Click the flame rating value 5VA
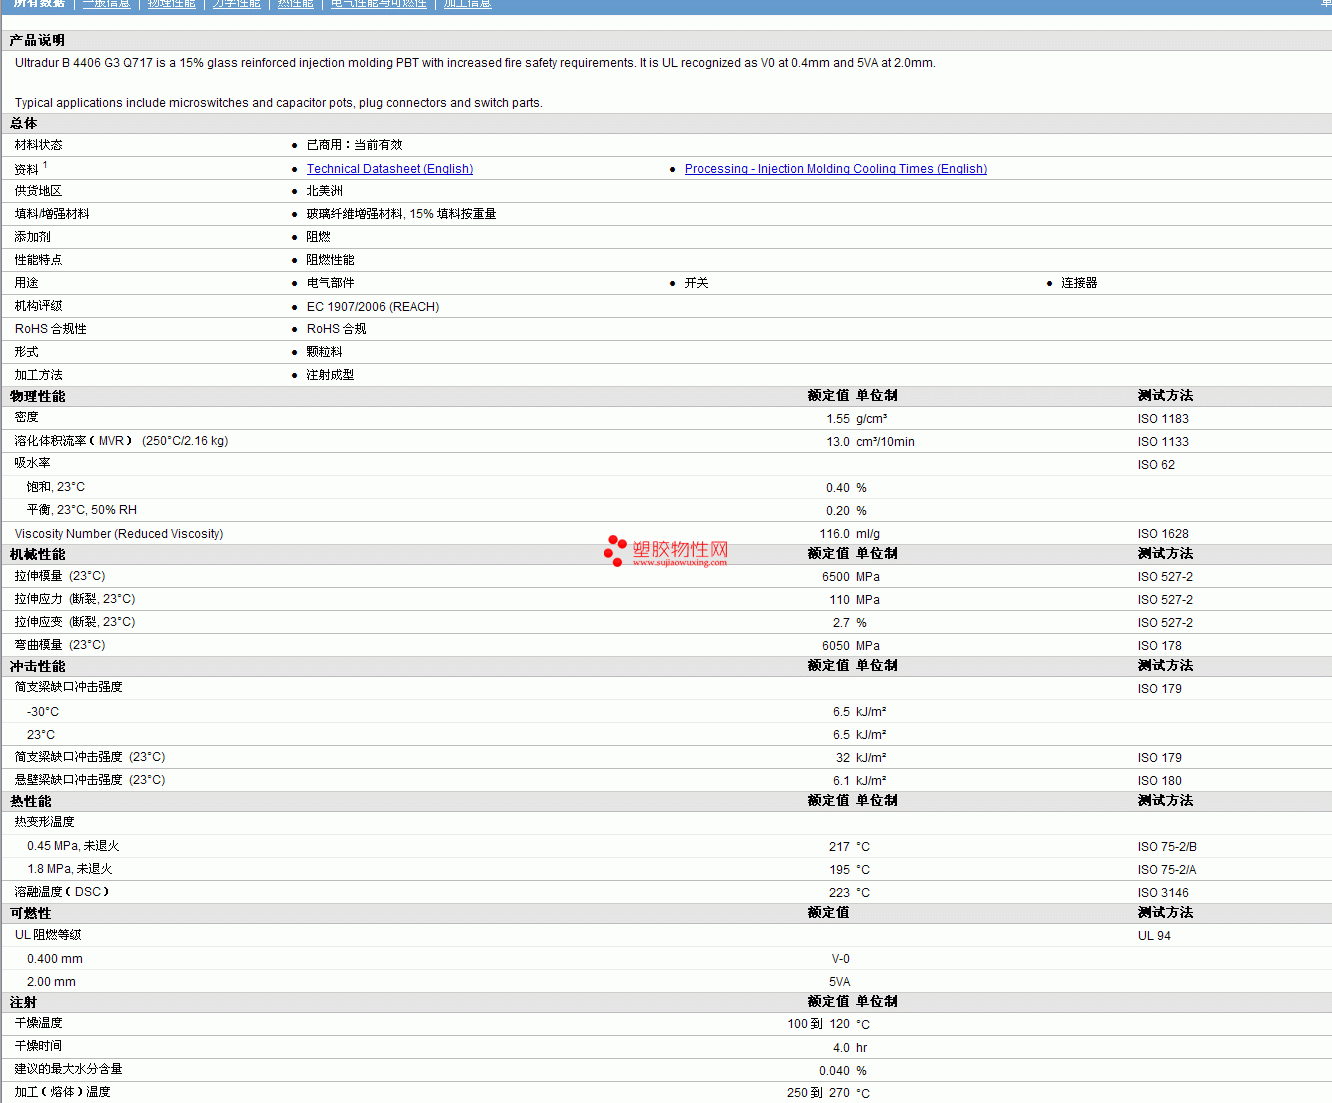The image size is (1332, 1103). (840, 982)
